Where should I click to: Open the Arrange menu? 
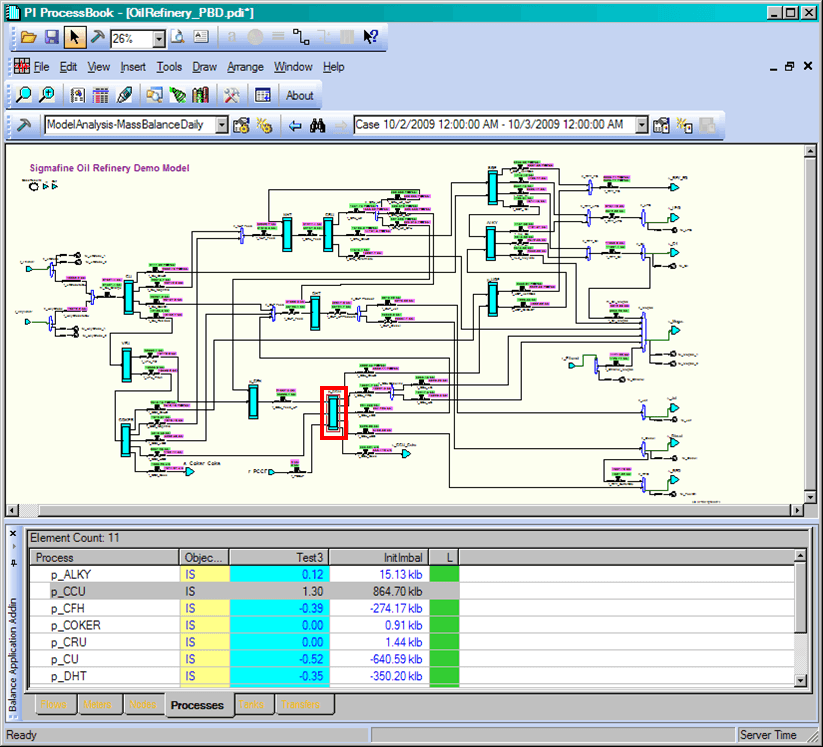(x=245, y=67)
